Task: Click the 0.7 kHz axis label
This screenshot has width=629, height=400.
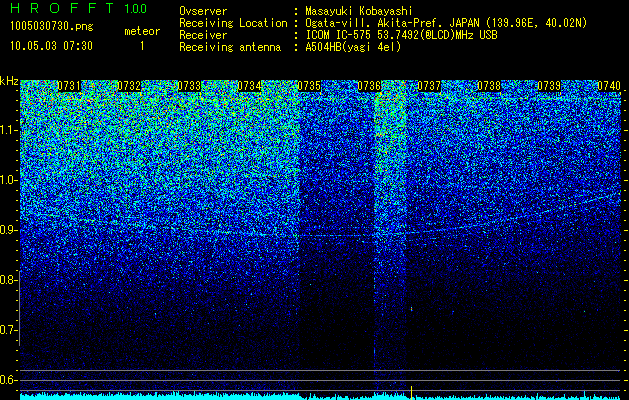Action: coord(7,330)
